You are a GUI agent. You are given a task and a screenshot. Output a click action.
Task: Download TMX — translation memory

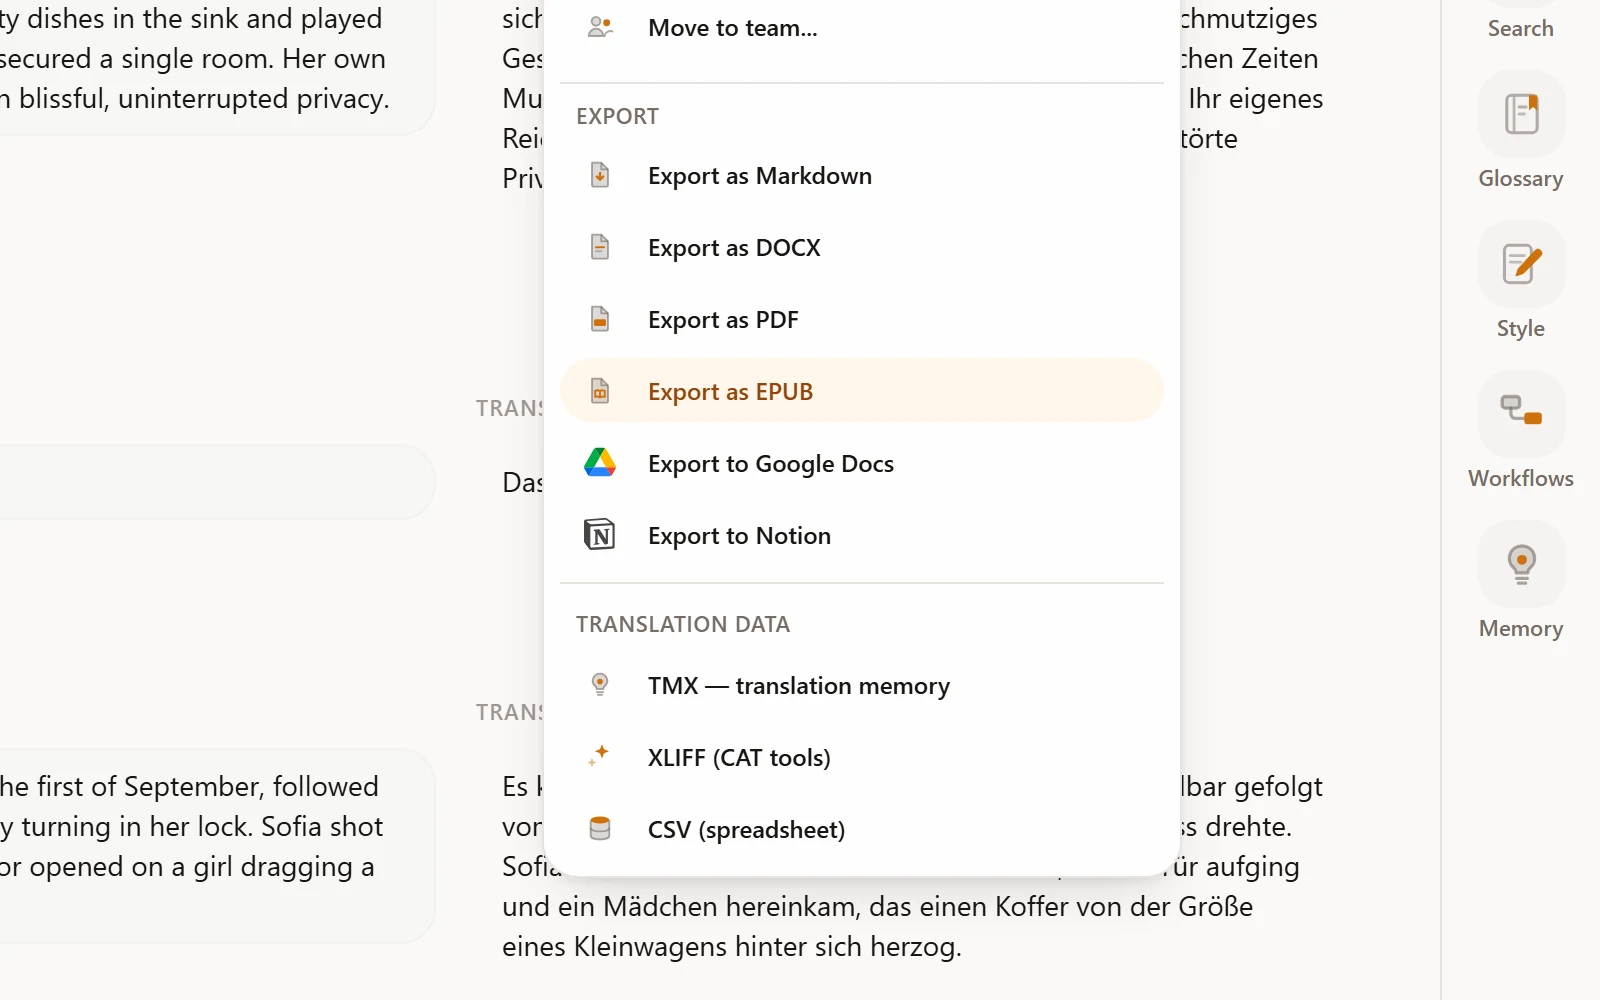click(x=862, y=685)
